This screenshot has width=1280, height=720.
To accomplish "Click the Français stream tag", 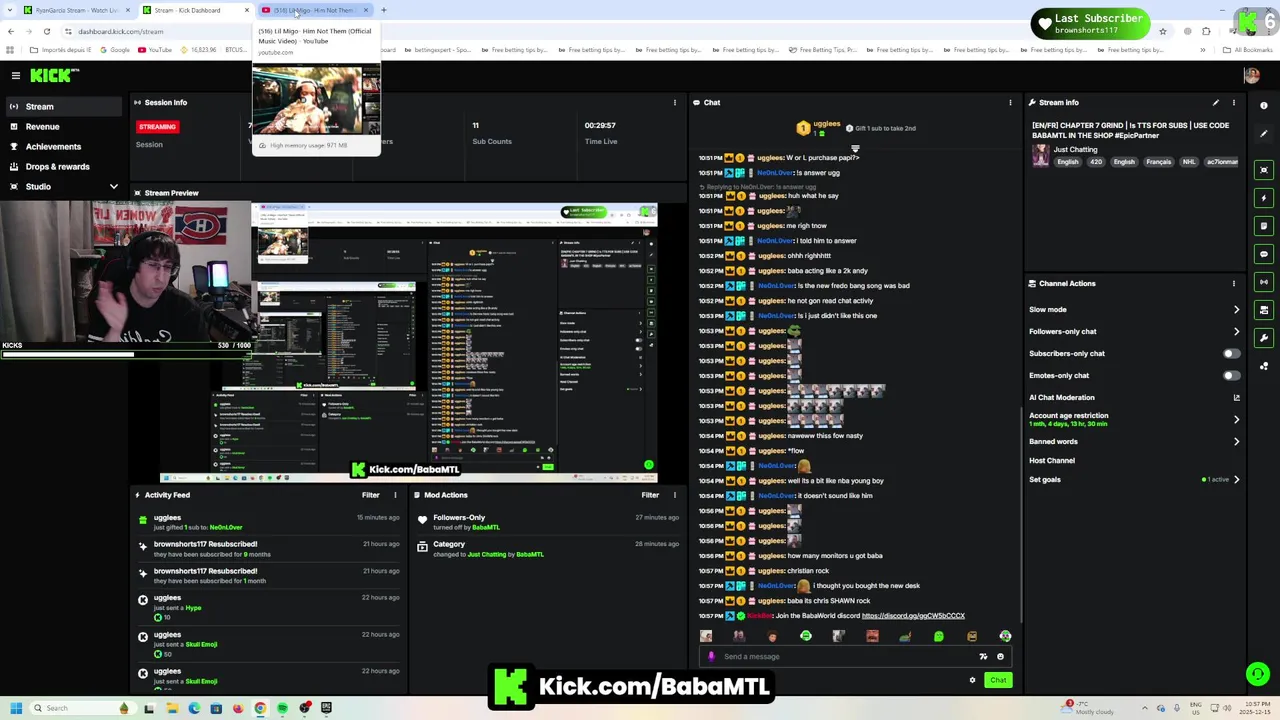I will (1158, 162).
